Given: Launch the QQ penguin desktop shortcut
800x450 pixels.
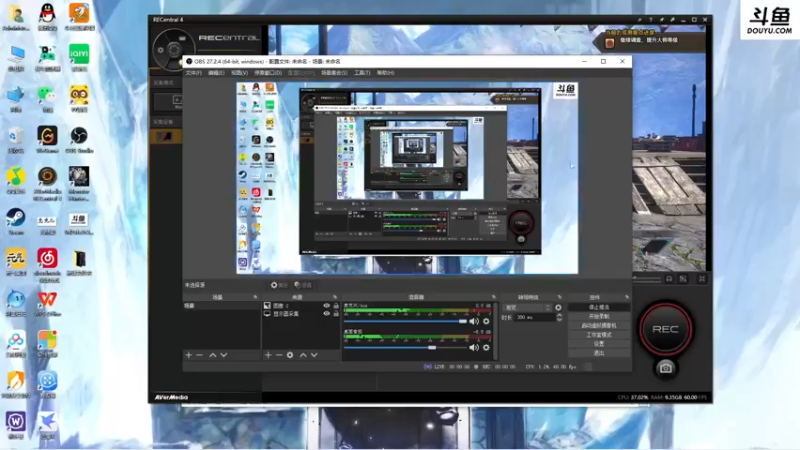Looking at the screenshot, I should (x=47, y=17).
